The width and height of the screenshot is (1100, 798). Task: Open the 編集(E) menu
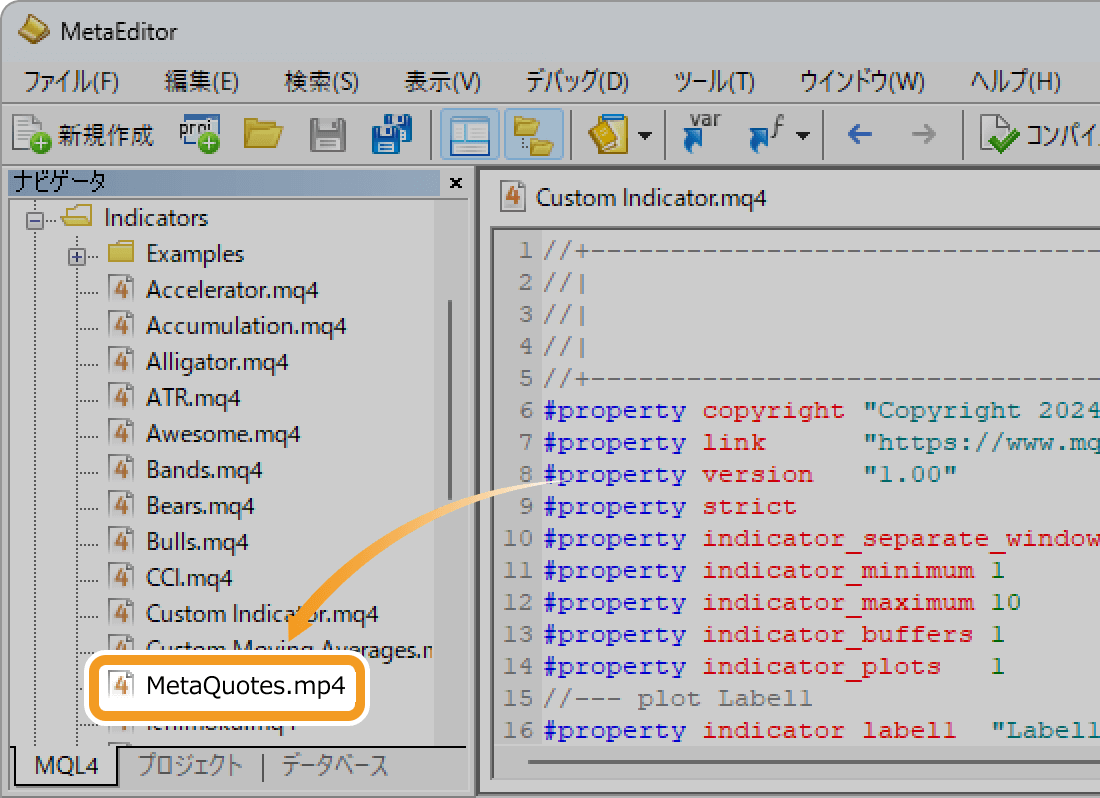(x=201, y=81)
